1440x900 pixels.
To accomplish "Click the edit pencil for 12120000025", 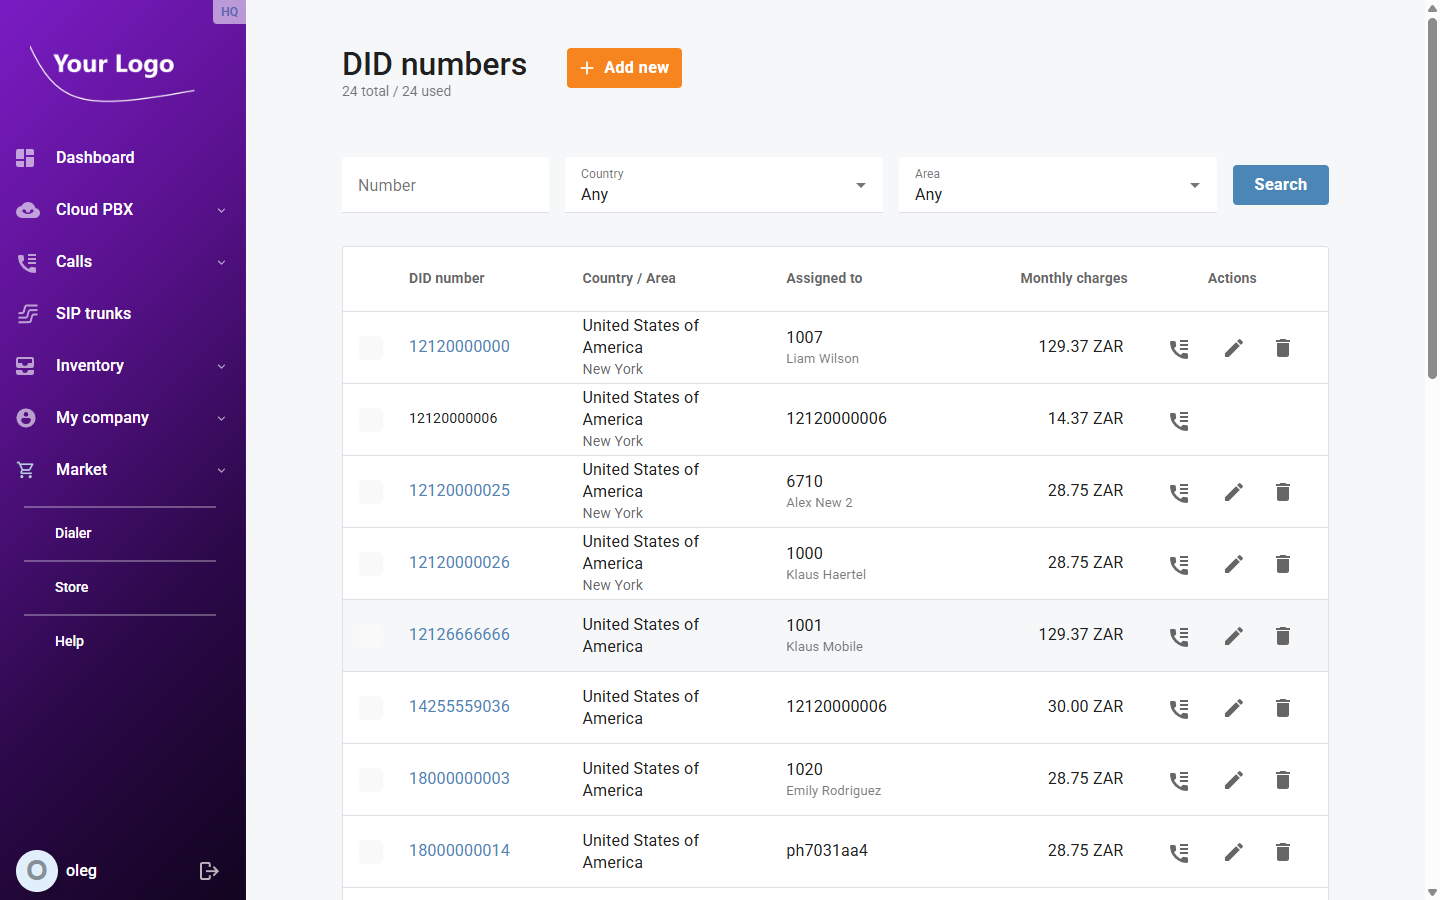I will click(1233, 491).
